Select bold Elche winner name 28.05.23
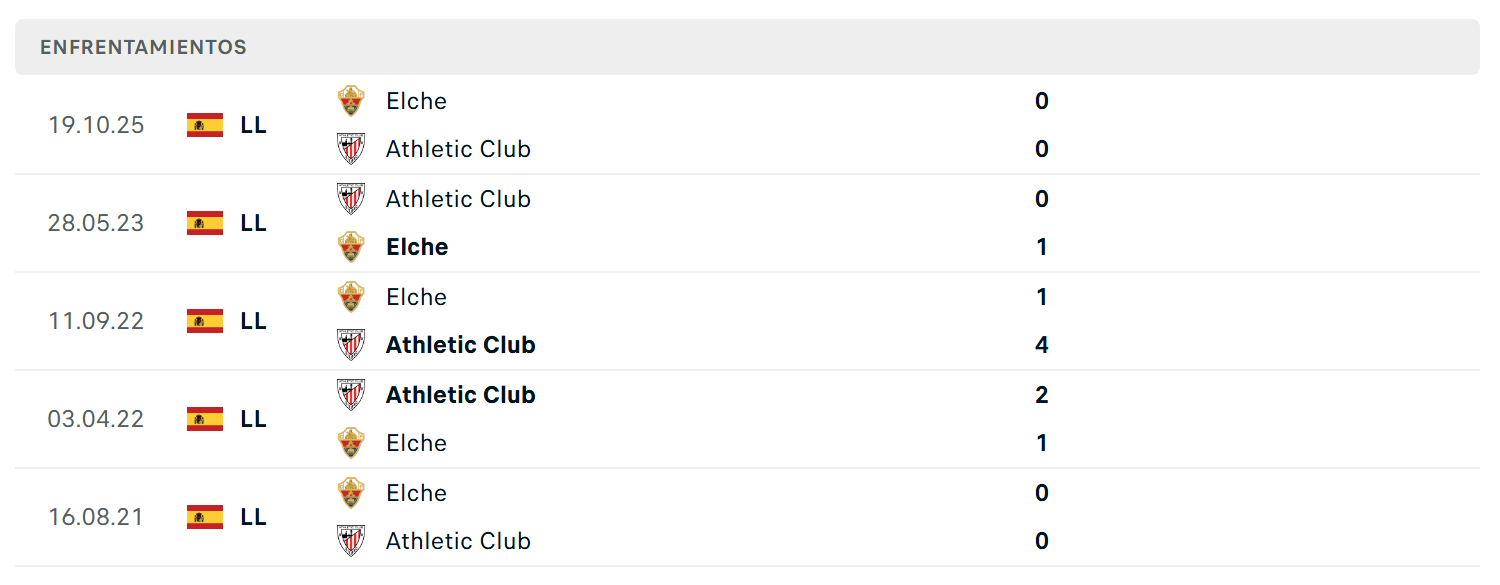1500x585 pixels. click(417, 247)
